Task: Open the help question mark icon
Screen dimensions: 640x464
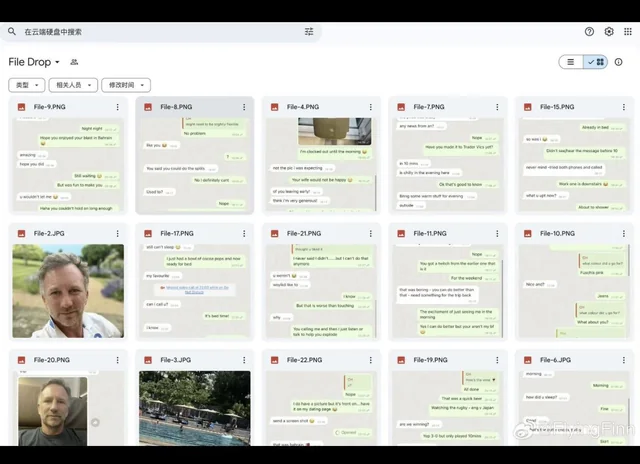Action: click(x=589, y=32)
